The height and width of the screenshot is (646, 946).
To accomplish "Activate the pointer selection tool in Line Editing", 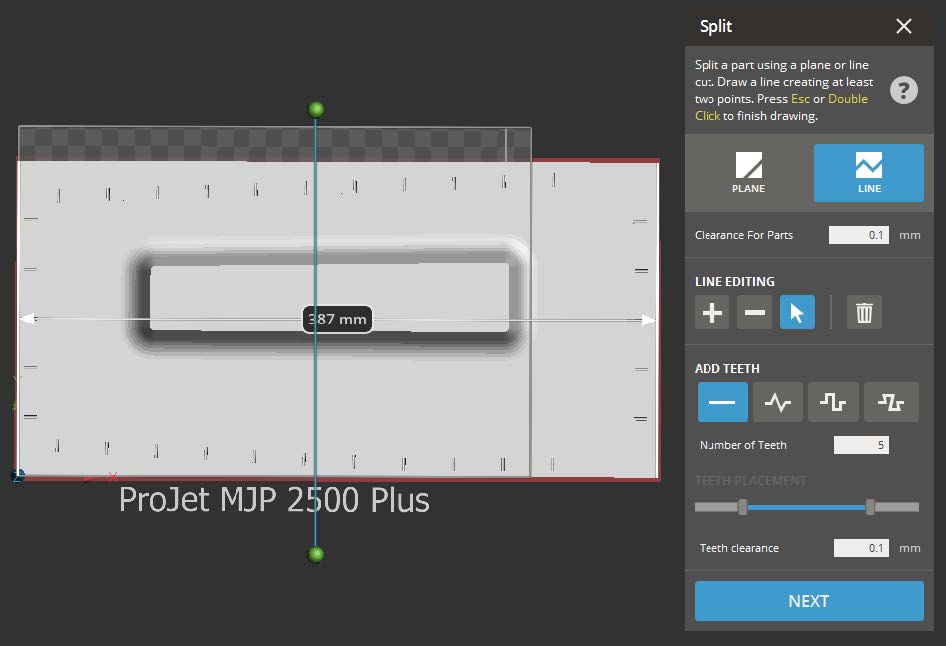I will coord(797,312).
